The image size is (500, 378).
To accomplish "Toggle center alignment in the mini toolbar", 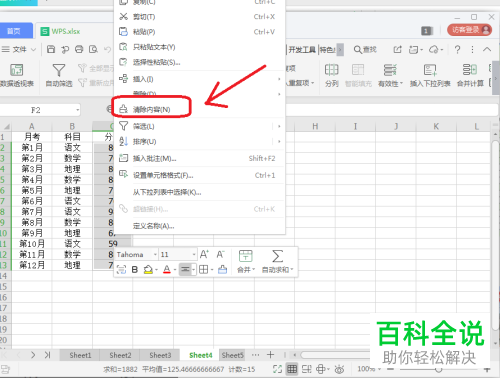I will [x=185, y=269].
